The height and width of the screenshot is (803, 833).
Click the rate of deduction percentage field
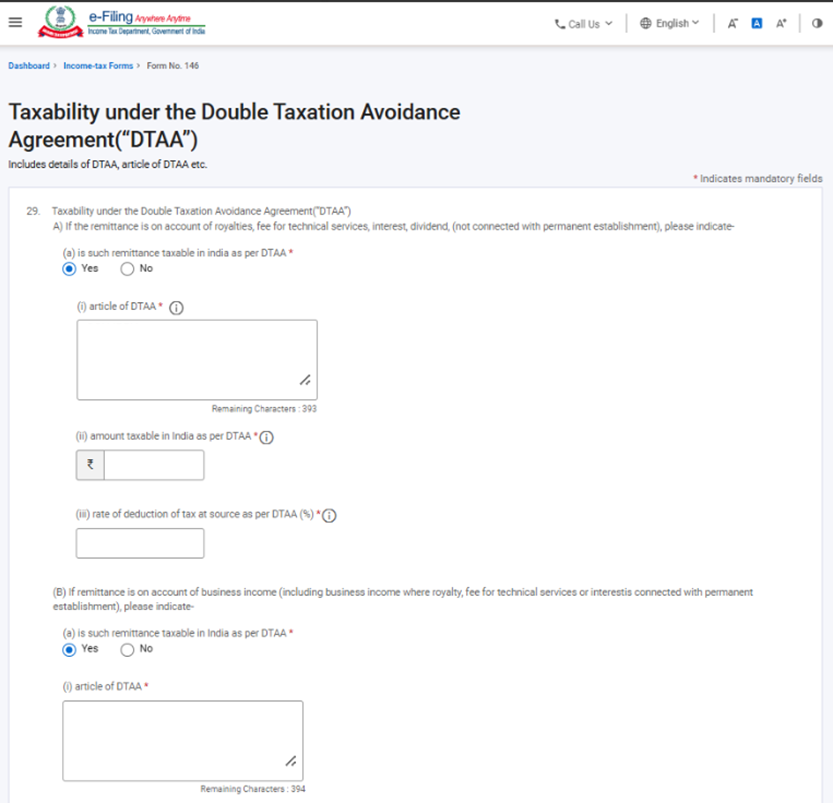pyautogui.click(x=140, y=543)
